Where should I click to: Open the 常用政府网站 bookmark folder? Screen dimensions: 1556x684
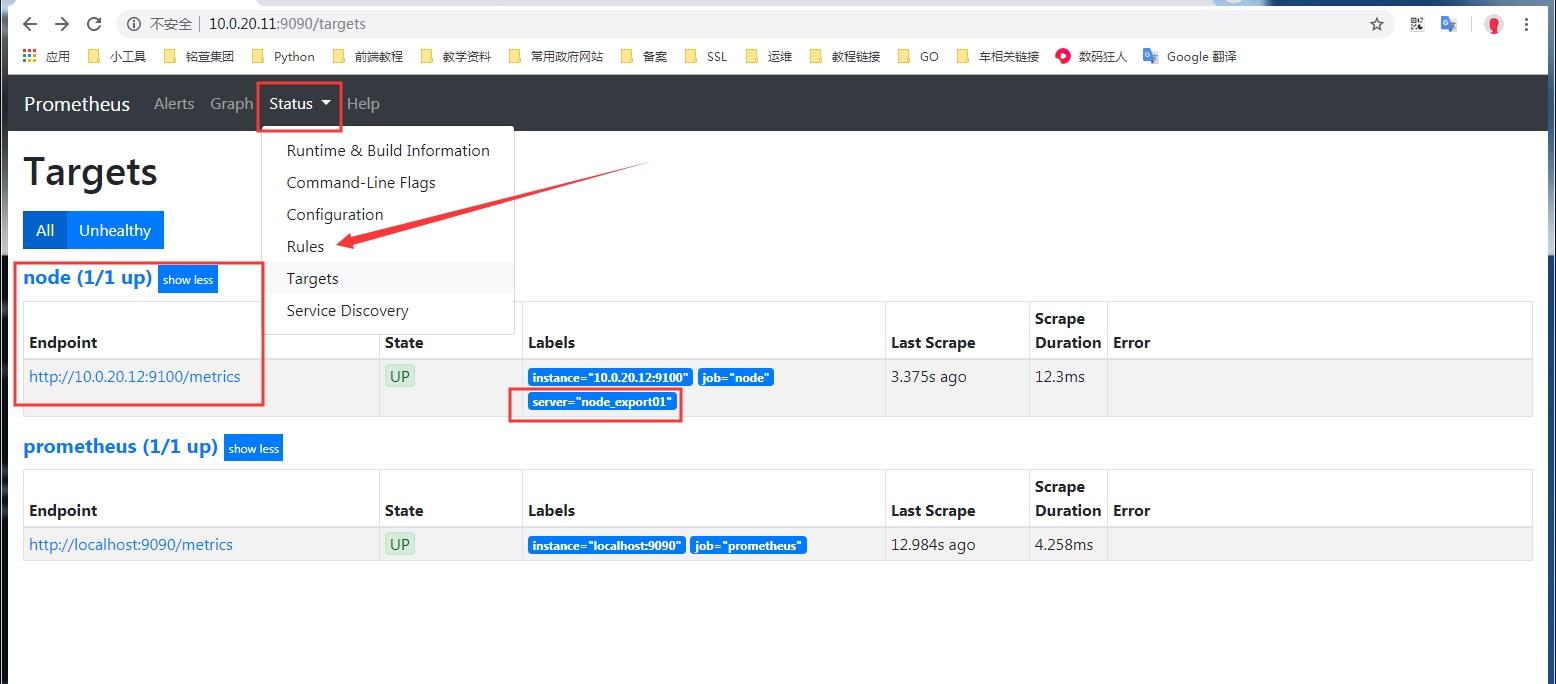click(556, 56)
